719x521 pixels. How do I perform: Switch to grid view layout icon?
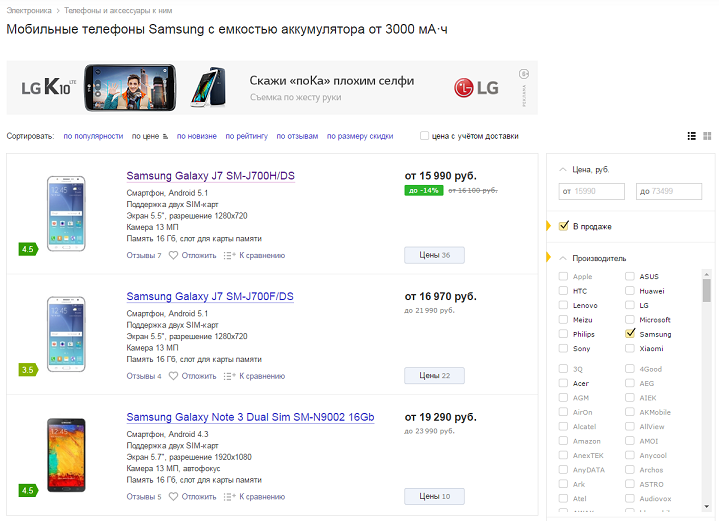(707, 136)
